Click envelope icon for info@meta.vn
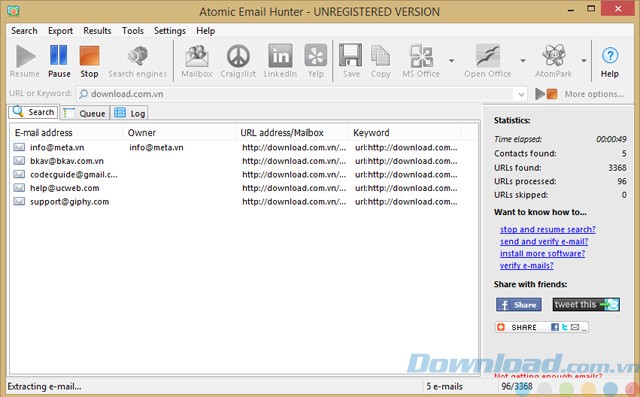 click(x=19, y=147)
